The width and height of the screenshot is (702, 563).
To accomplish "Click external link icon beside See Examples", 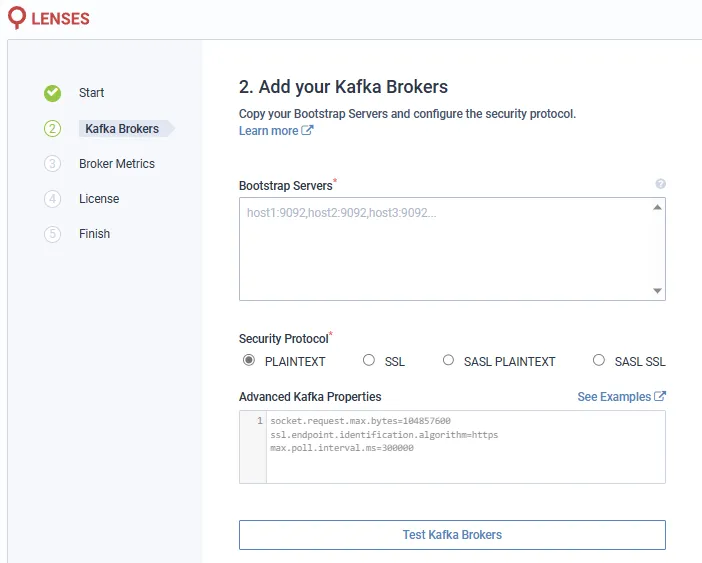I will (x=659, y=396).
